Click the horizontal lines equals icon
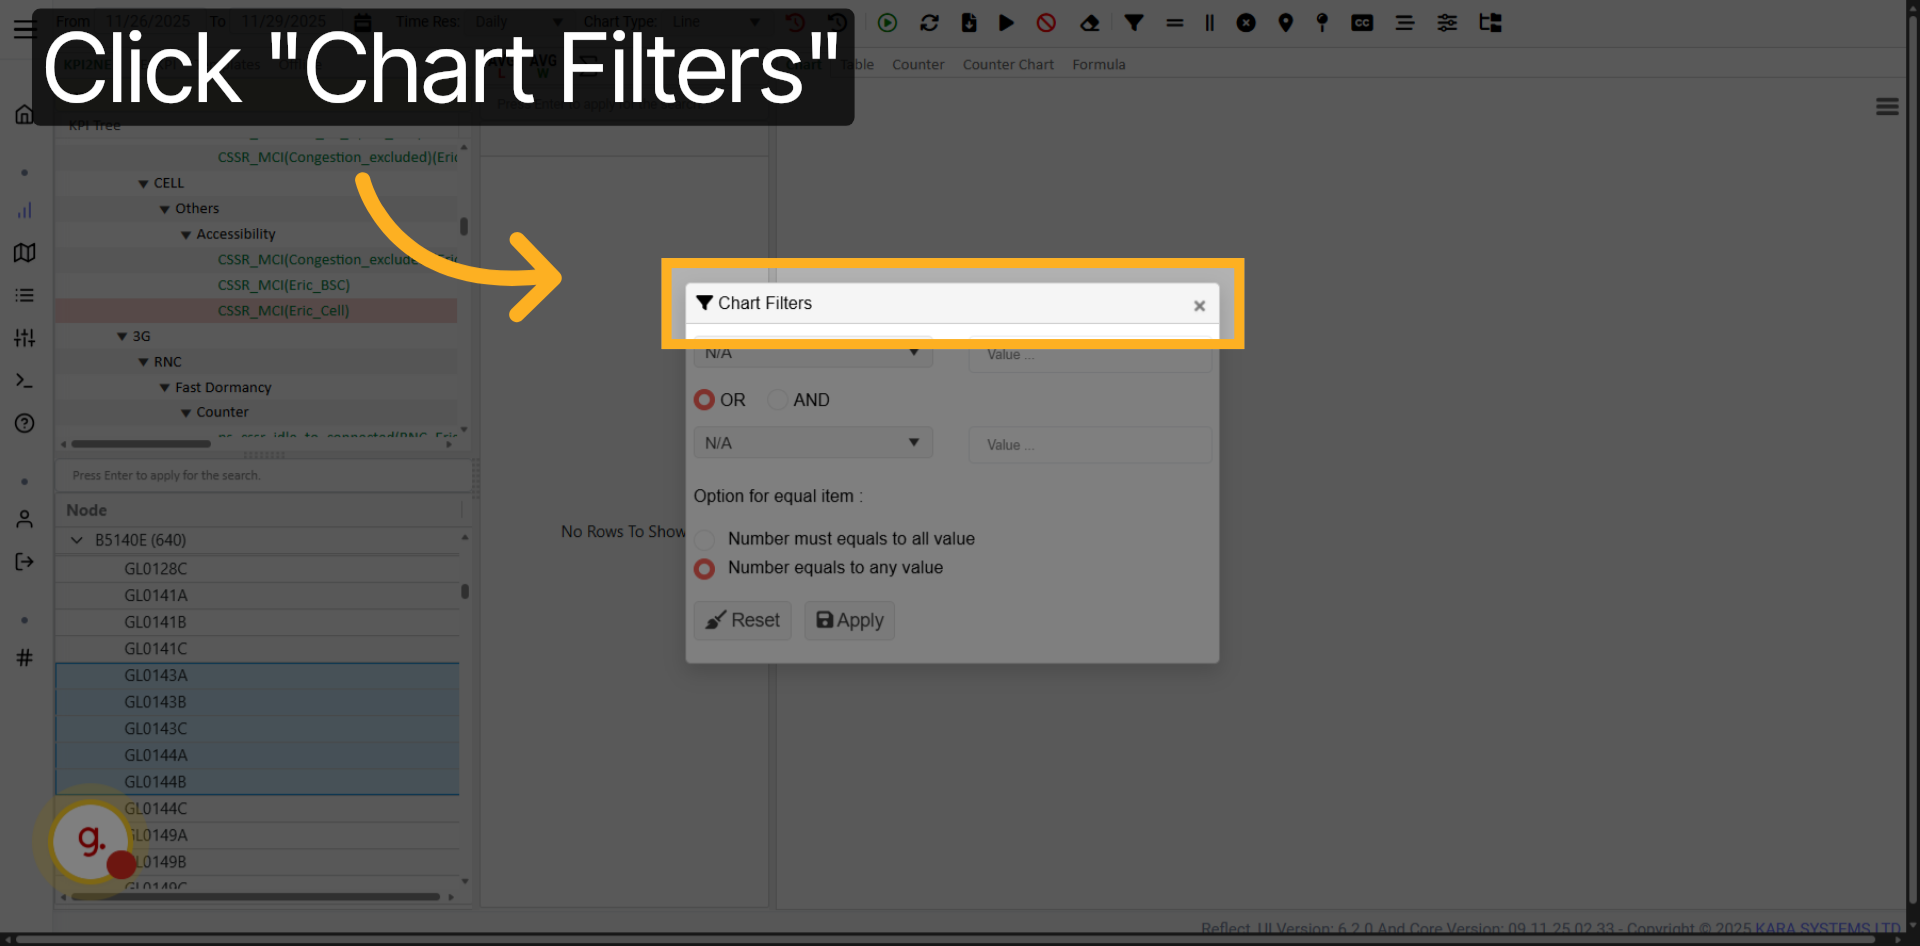Viewport: 1920px width, 946px height. (1175, 22)
